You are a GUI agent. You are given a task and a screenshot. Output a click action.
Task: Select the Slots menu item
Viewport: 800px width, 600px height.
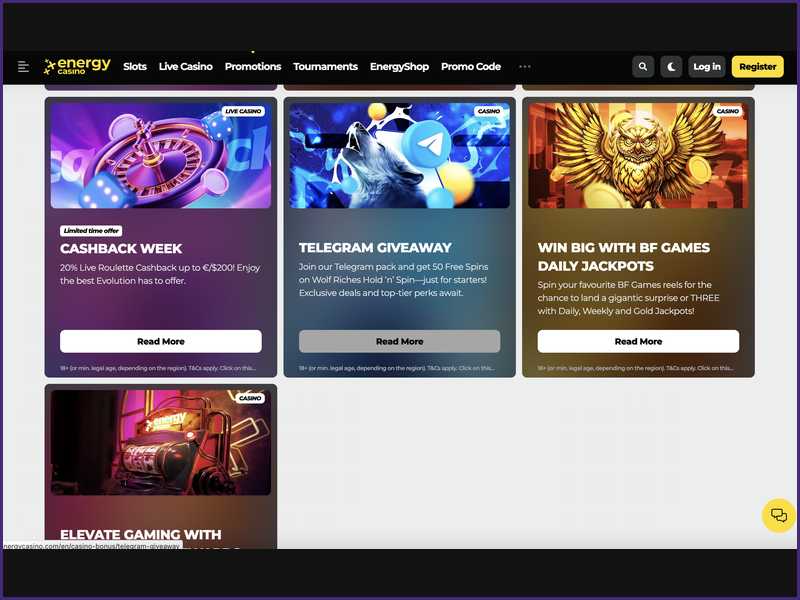pyautogui.click(x=134, y=67)
